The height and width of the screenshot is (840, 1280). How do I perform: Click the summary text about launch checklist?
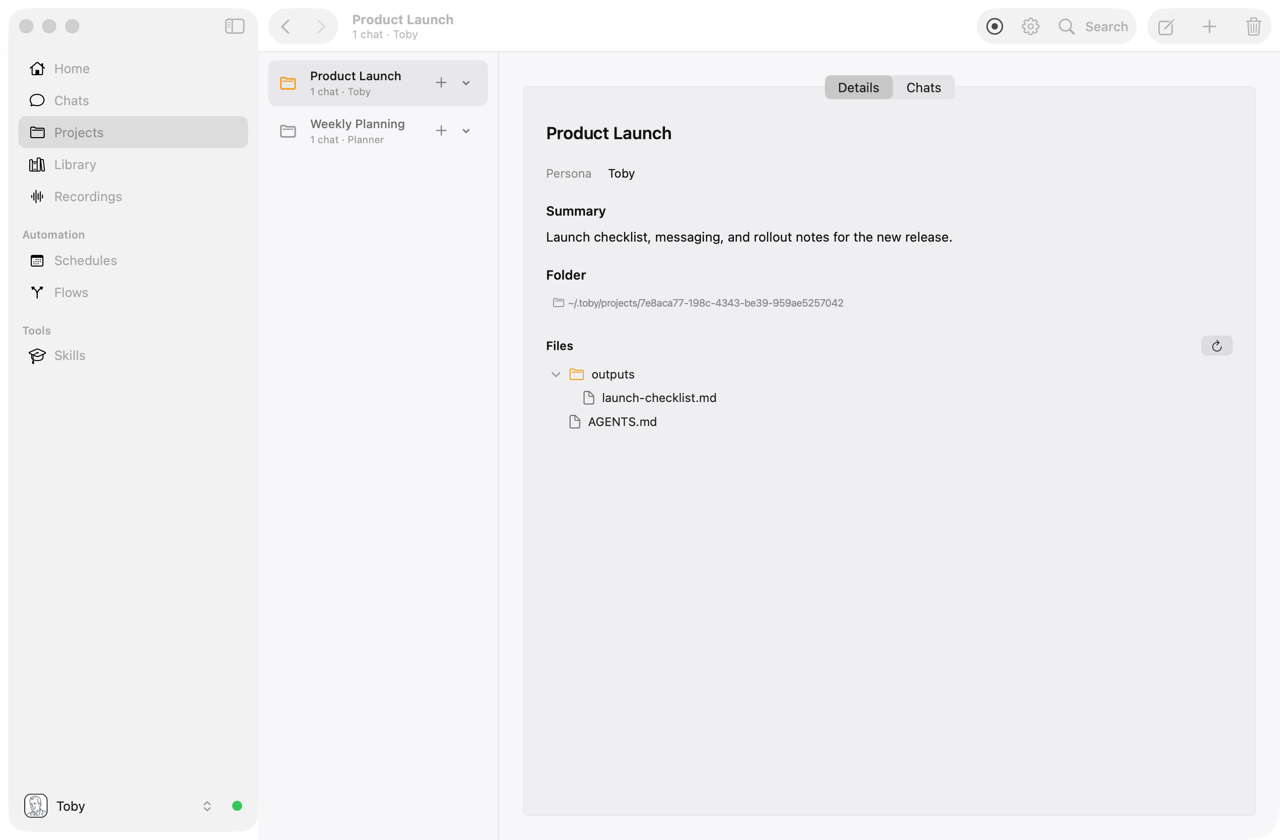point(749,237)
